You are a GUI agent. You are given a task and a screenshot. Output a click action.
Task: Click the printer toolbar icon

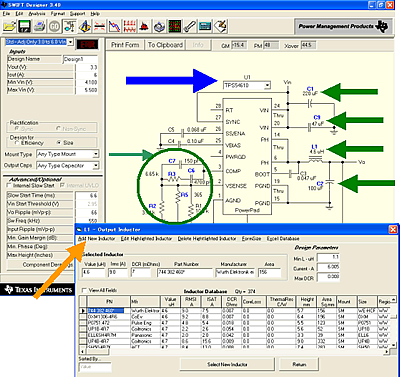[39, 26]
